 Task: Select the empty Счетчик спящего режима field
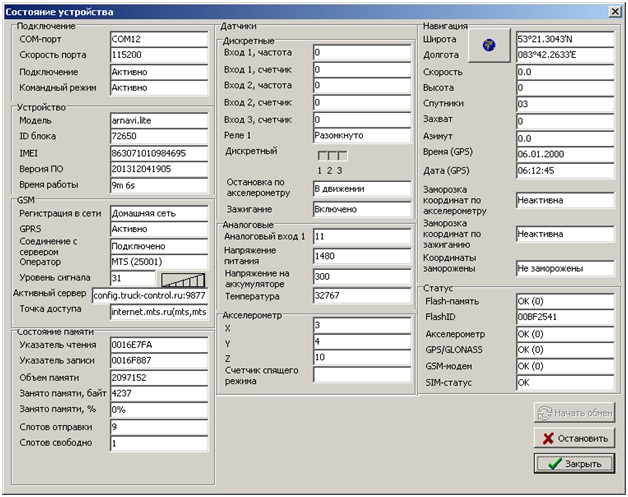click(361, 375)
